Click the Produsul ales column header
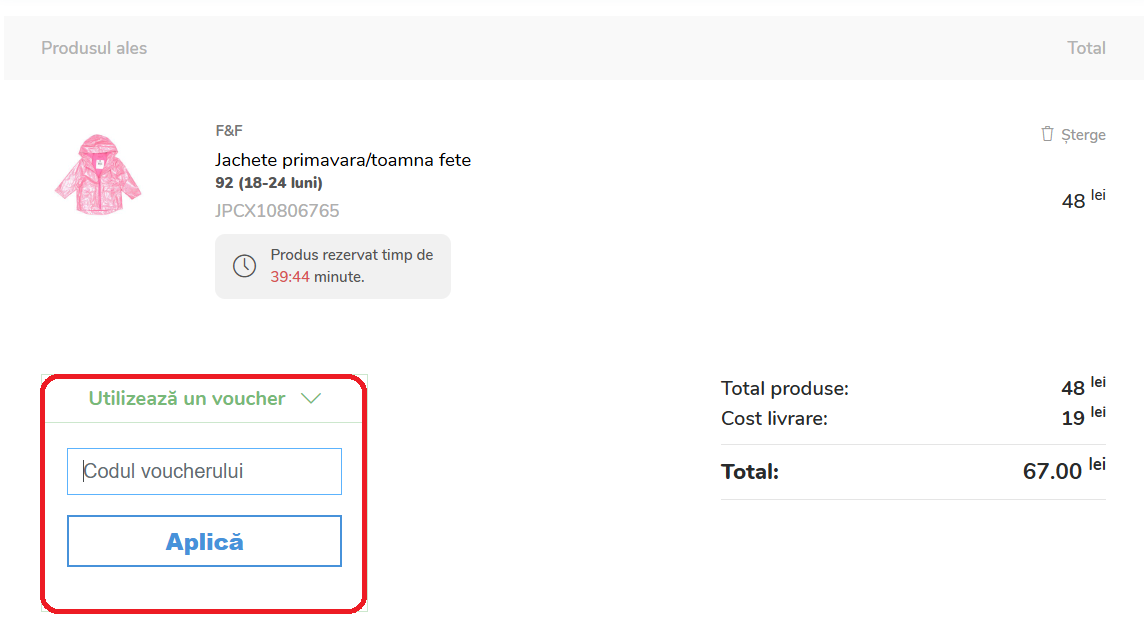The image size is (1144, 638). [94, 48]
